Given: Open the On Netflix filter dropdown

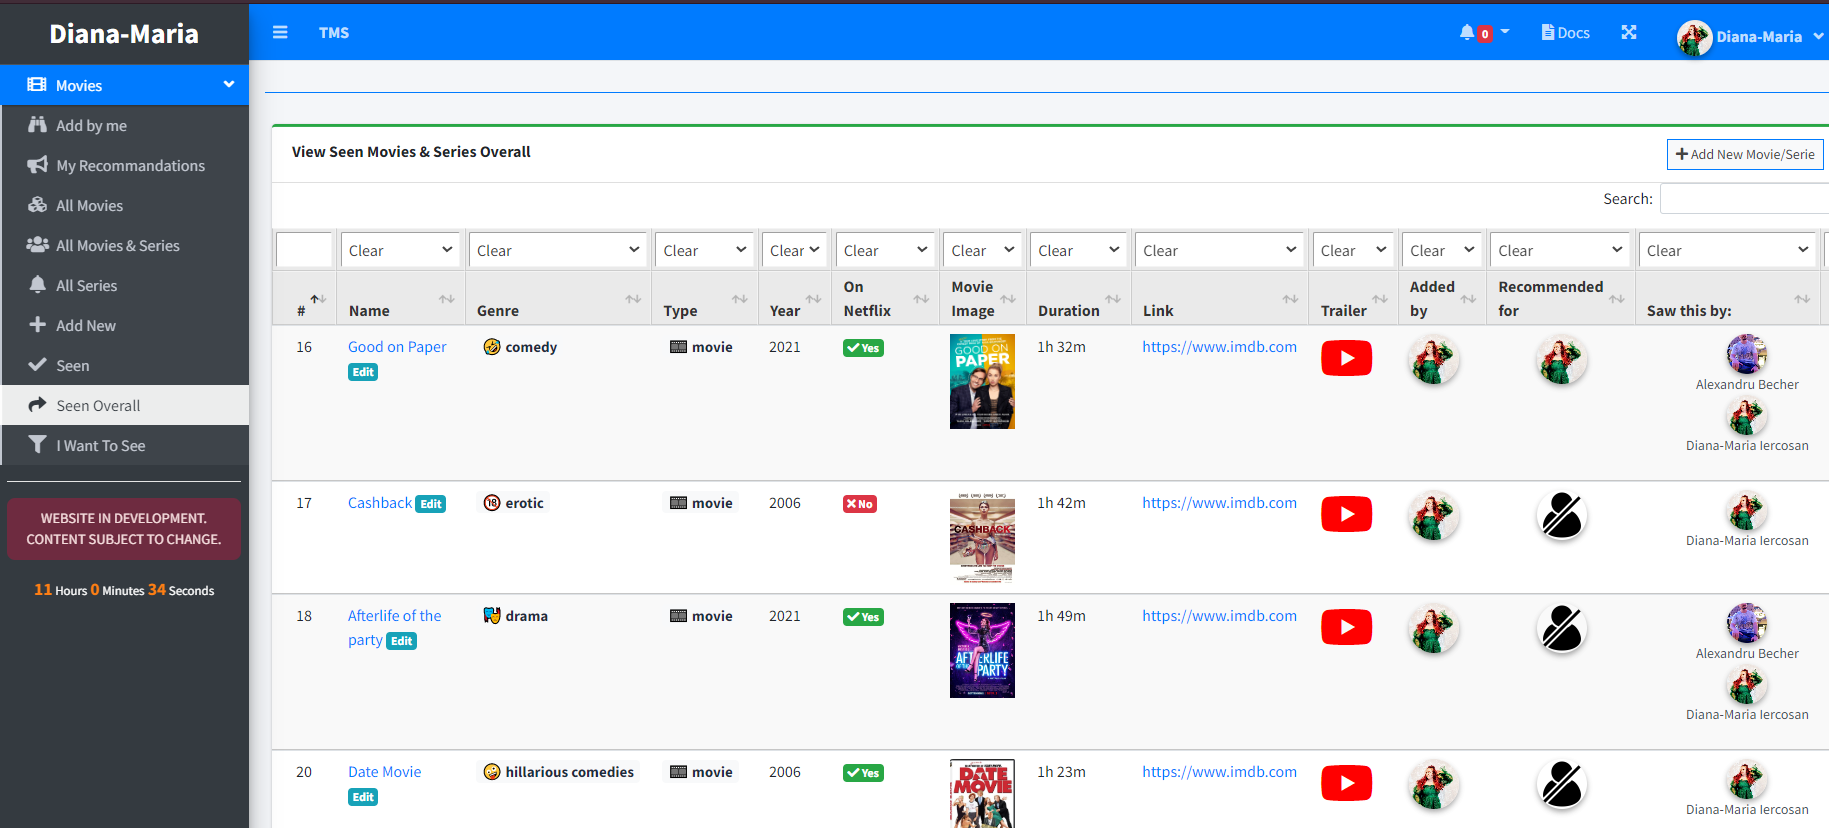Looking at the screenshot, I should (885, 250).
